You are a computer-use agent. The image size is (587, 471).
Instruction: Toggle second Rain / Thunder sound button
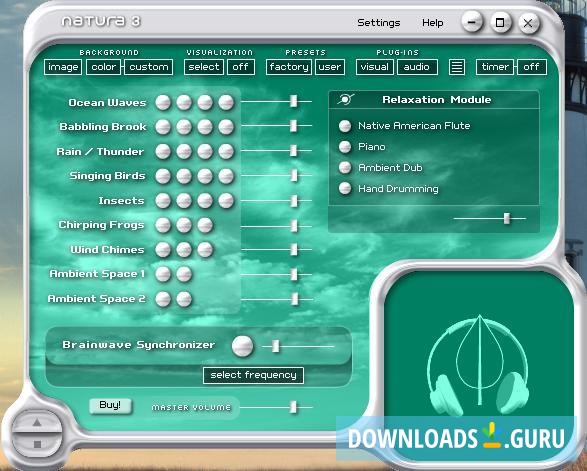[184, 152]
